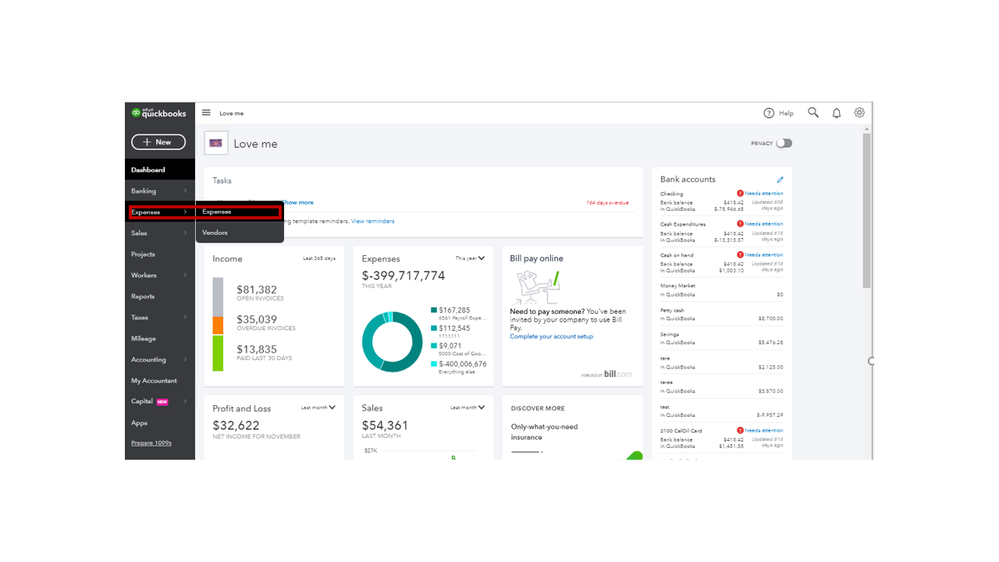The image size is (999, 562).
Task: Click the Prepare 1099s link
Action: pyautogui.click(x=151, y=443)
